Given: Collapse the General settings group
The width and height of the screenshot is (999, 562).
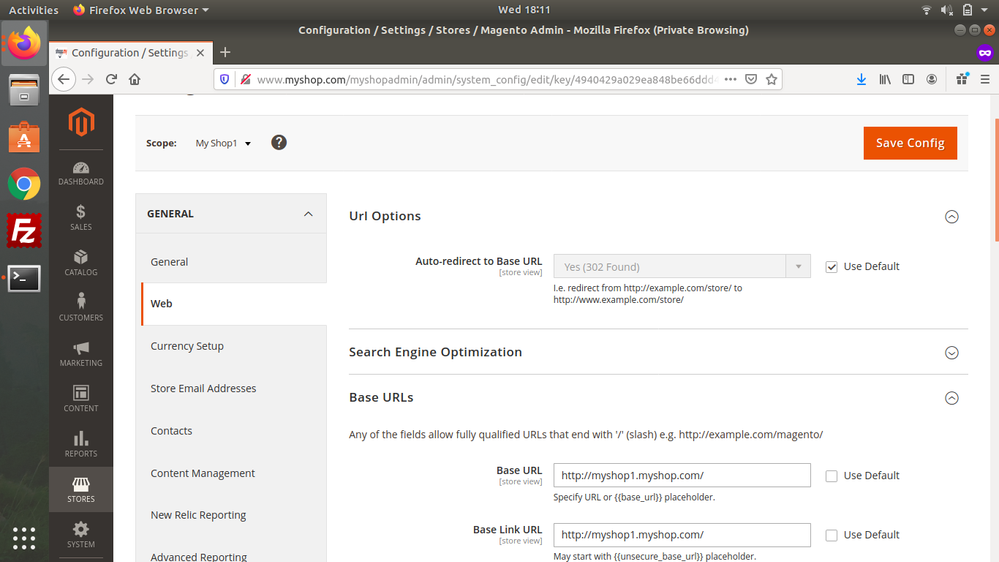Looking at the screenshot, I should pyautogui.click(x=308, y=214).
